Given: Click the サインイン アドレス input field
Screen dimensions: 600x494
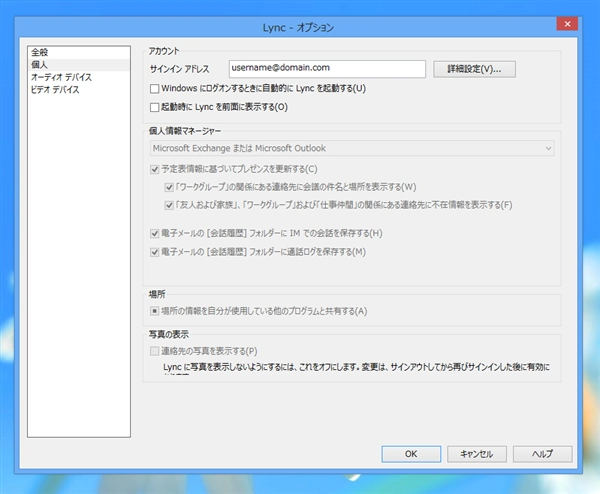Looking at the screenshot, I should click(327, 69).
